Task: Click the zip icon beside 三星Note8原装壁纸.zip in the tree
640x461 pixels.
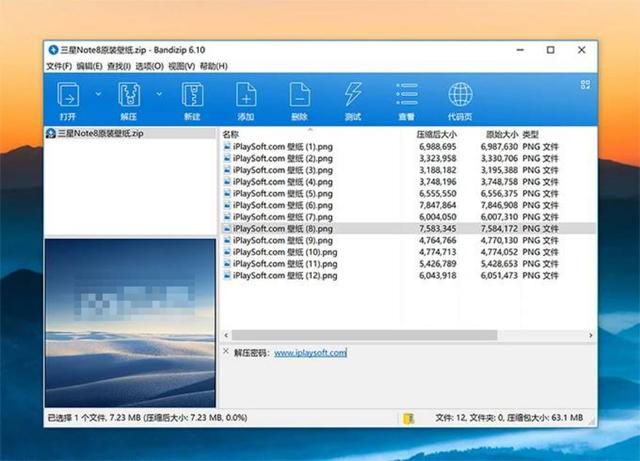Action: click(x=51, y=133)
